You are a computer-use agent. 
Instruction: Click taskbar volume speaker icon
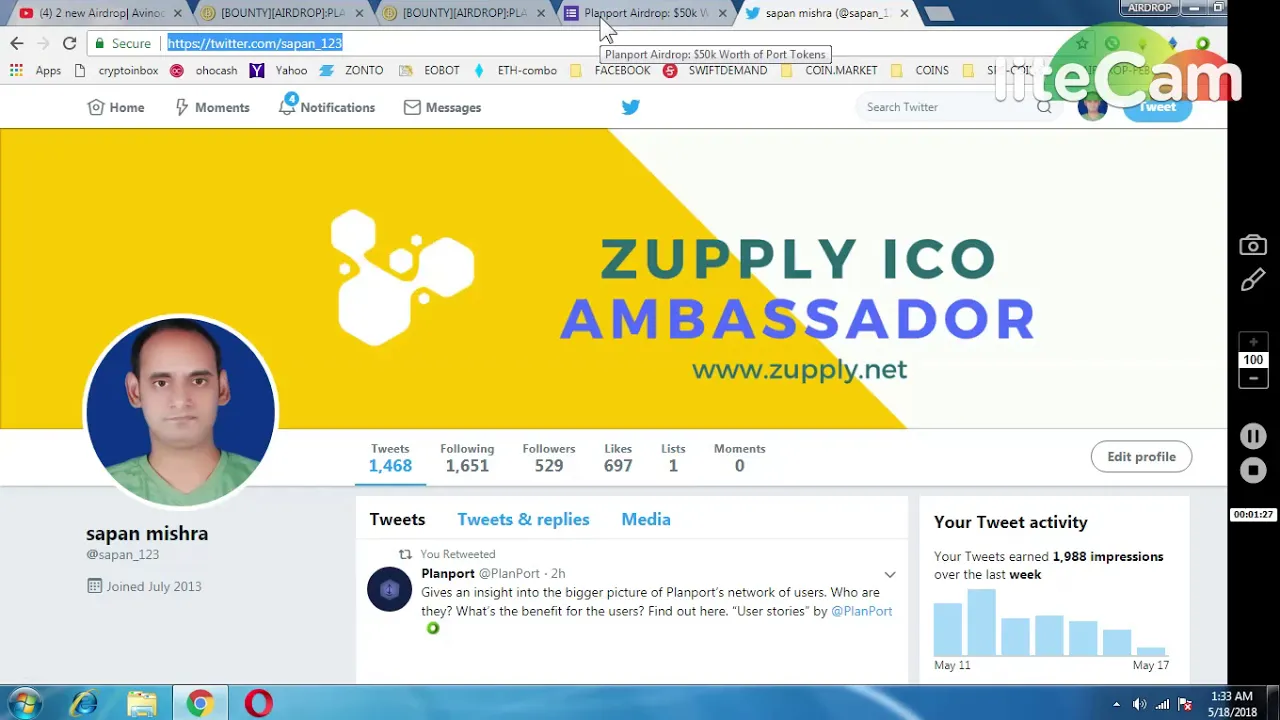tap(1139, 704)
